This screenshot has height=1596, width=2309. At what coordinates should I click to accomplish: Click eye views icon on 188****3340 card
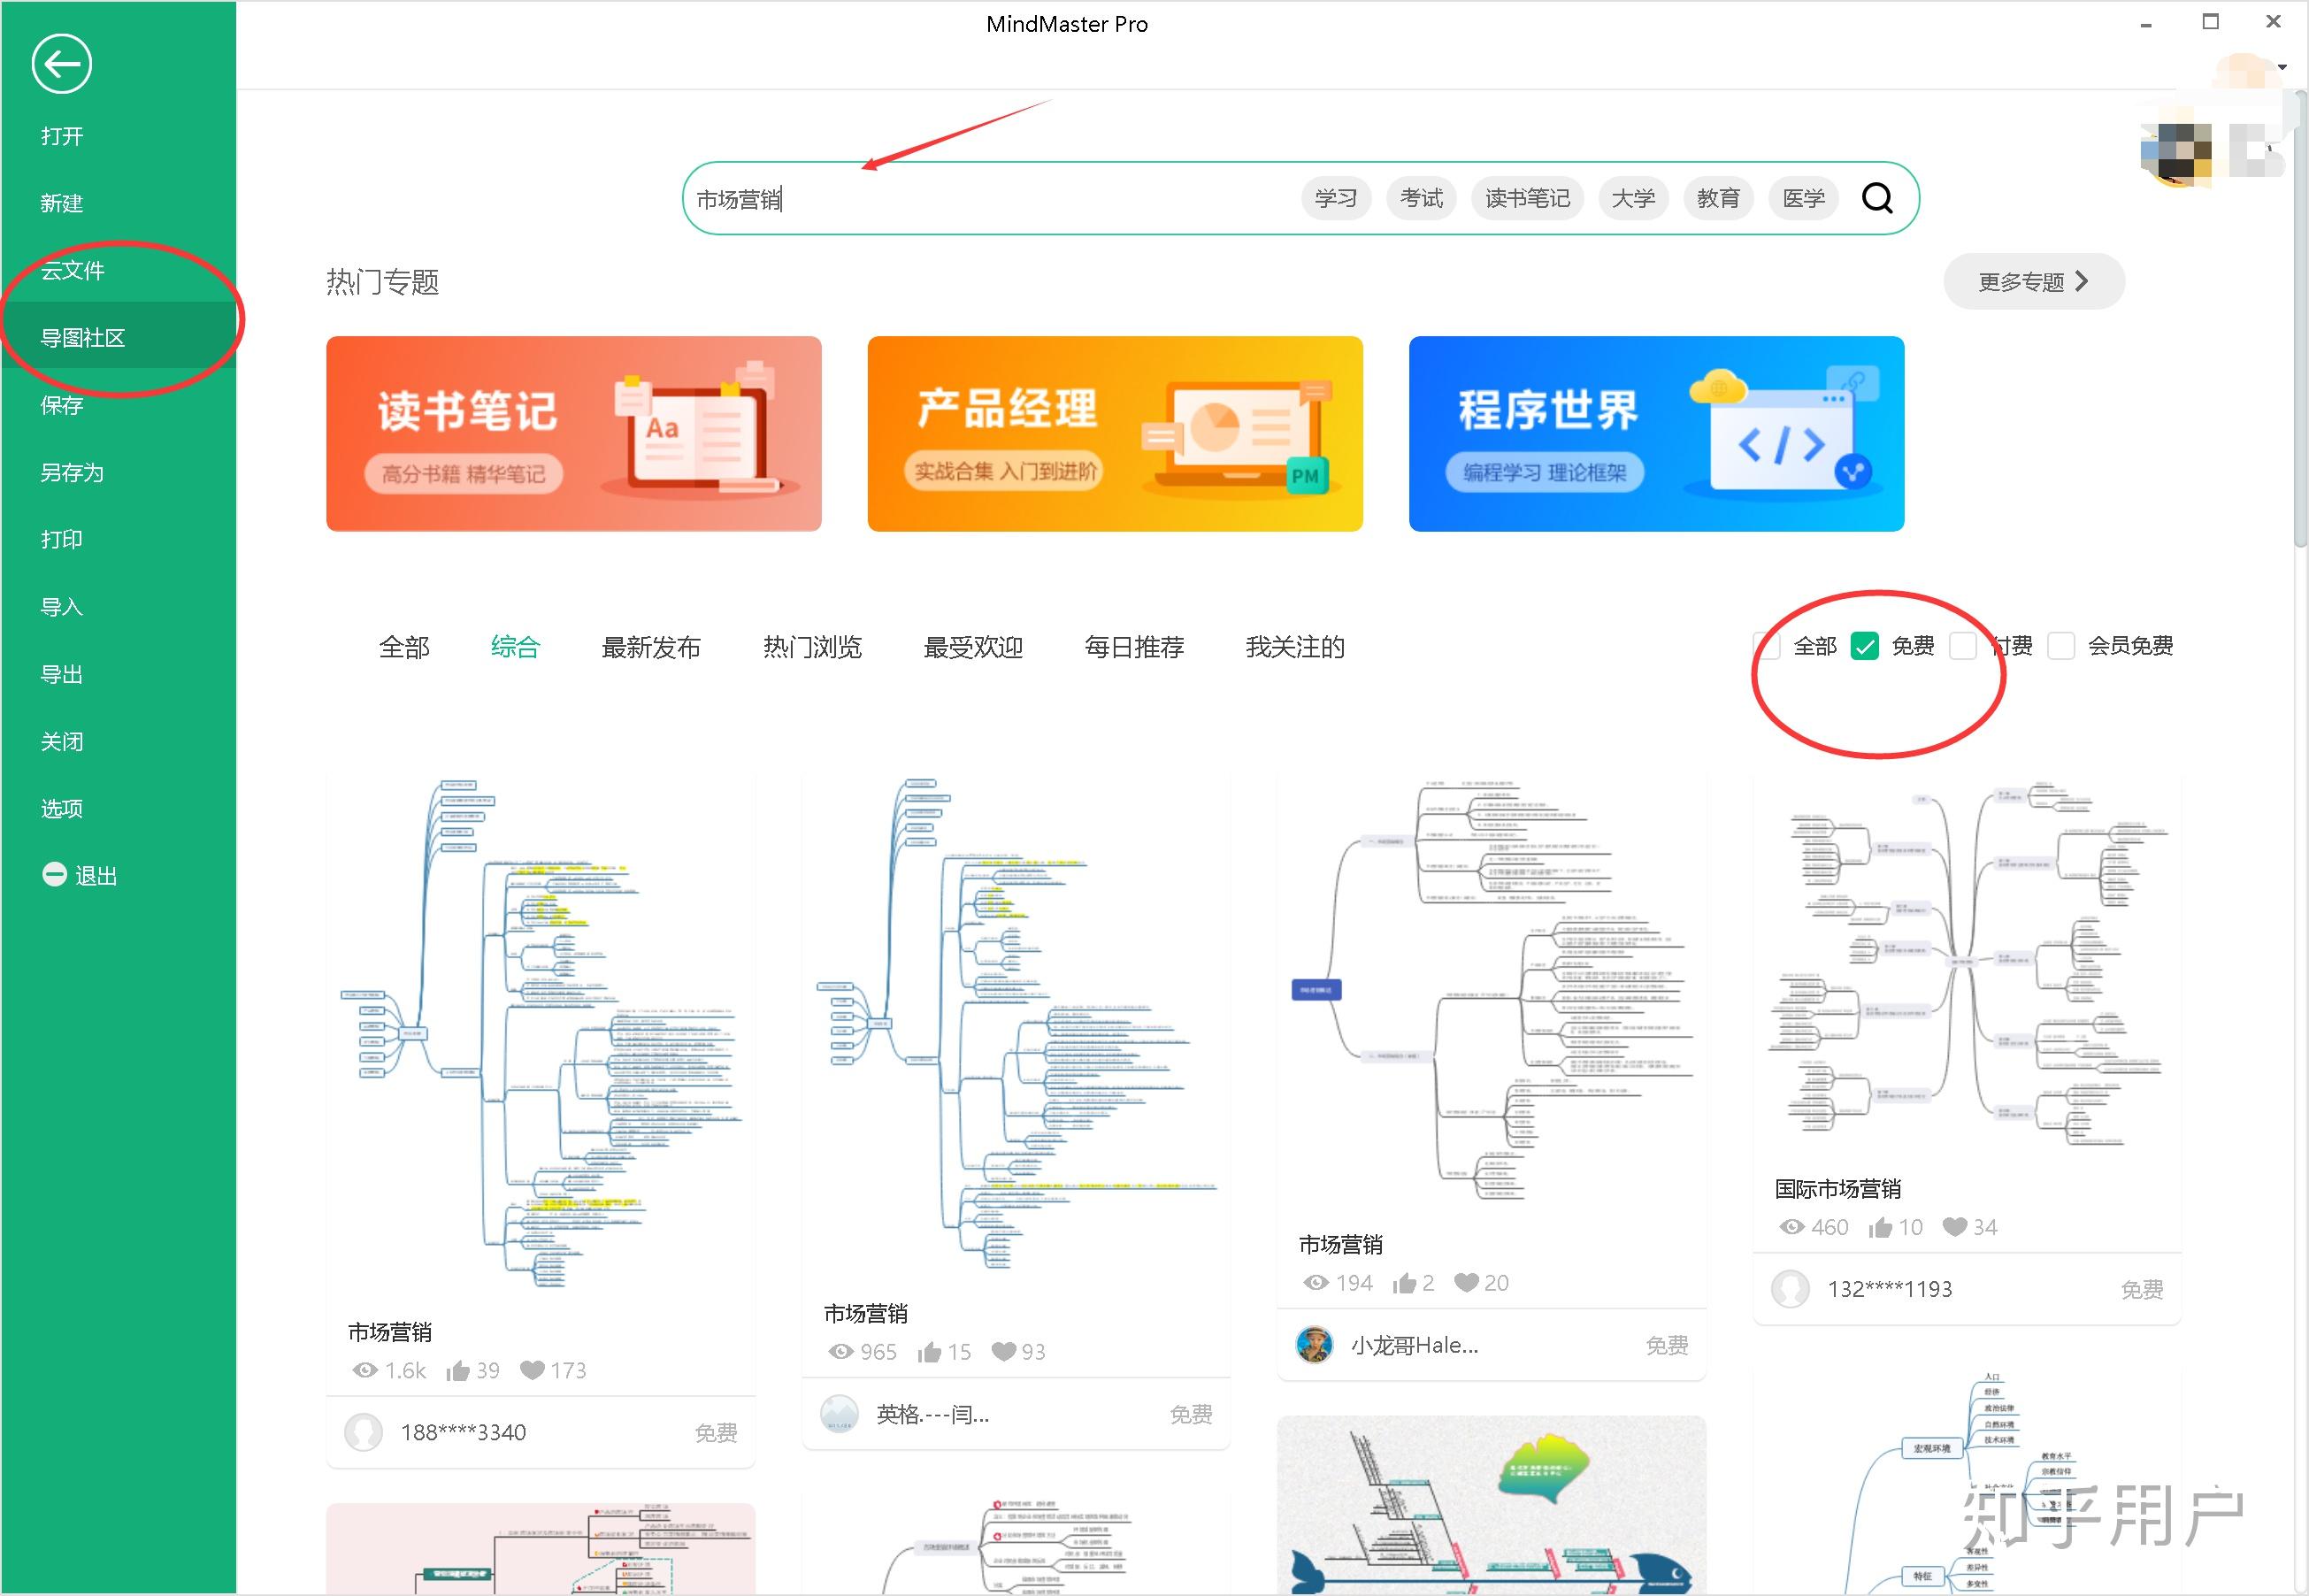point(365,1370)
